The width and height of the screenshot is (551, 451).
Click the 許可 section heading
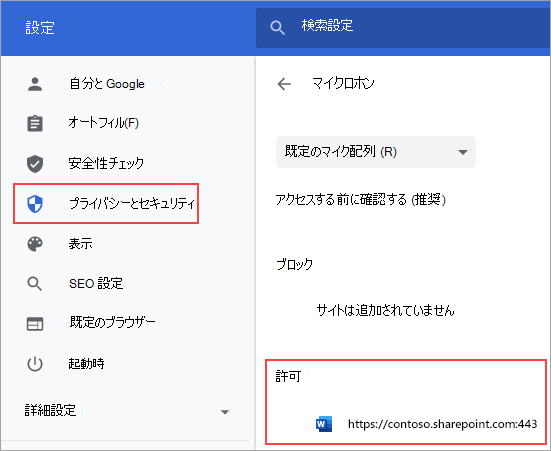point(288,376)
